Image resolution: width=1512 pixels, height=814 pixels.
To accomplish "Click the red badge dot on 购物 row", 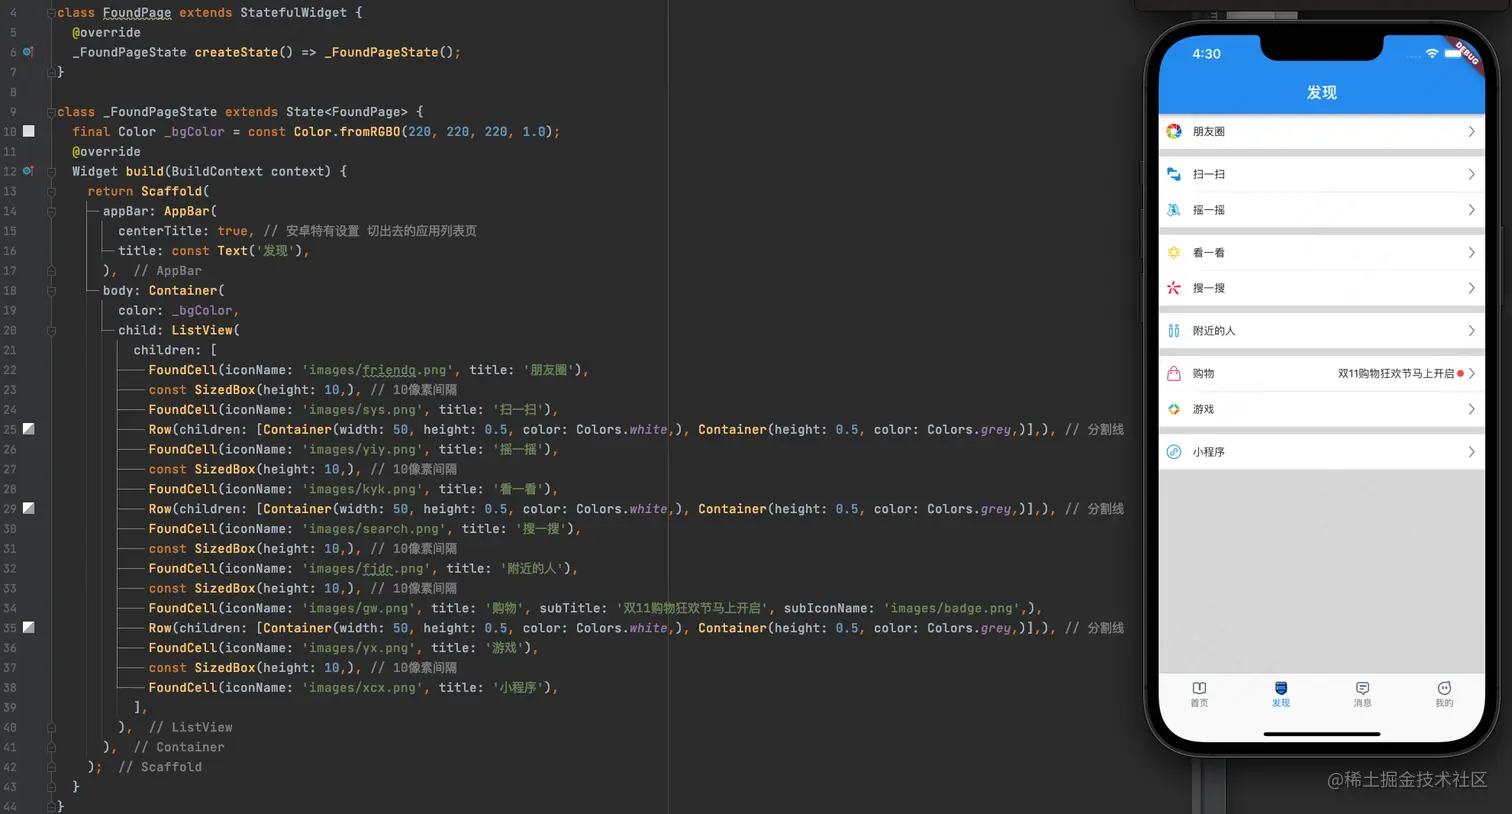I will (1460, 374).
